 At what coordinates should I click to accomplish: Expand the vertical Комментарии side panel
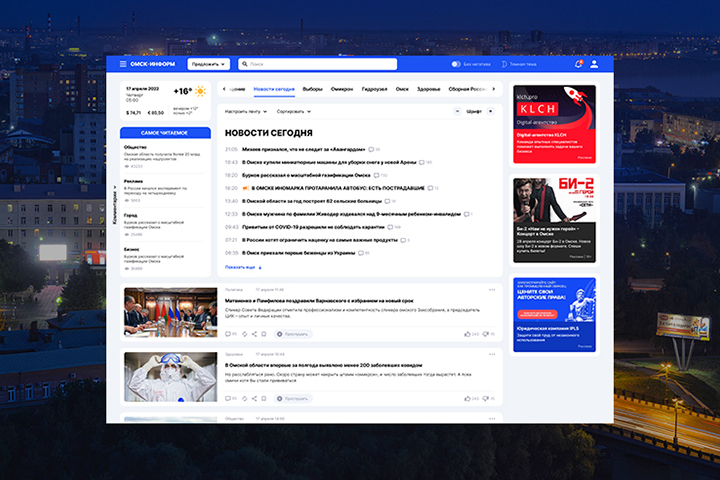click(115, 205)
